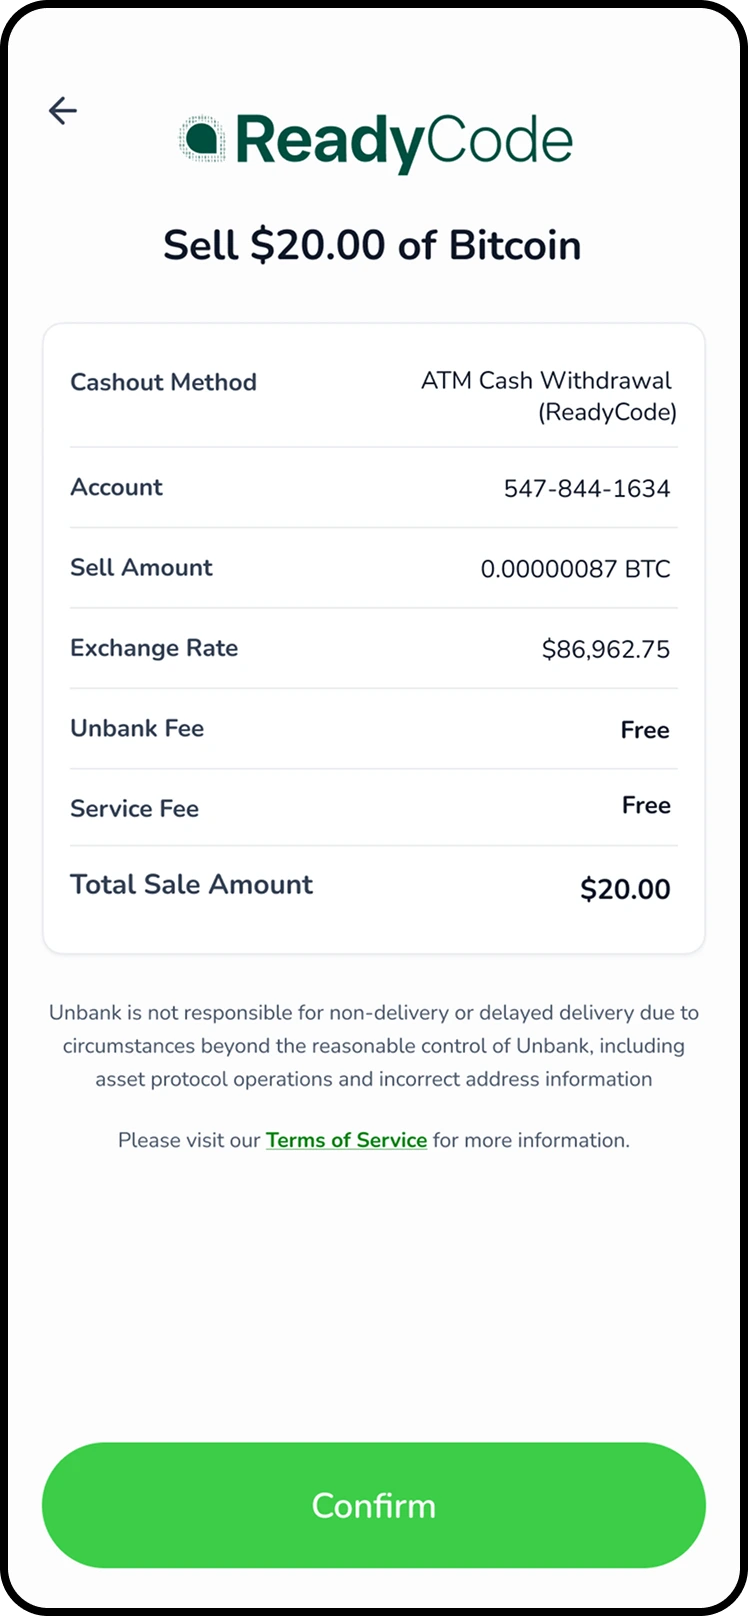Select the Exchange Rate label
Viewport: 748px width, 1616px height.
(x=154, y=648)
